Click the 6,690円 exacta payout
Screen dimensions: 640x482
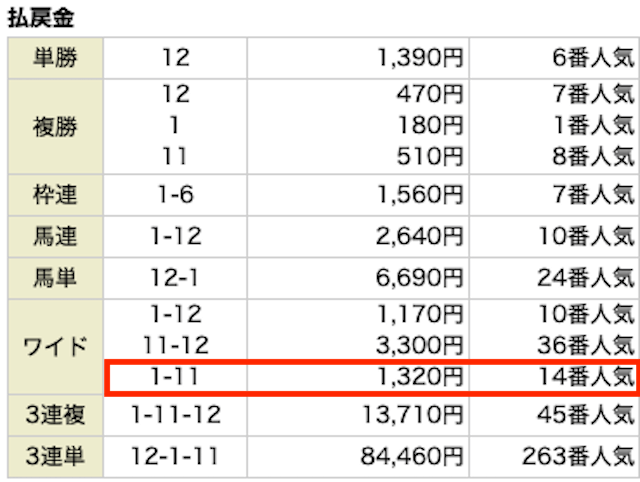point(420,278)
